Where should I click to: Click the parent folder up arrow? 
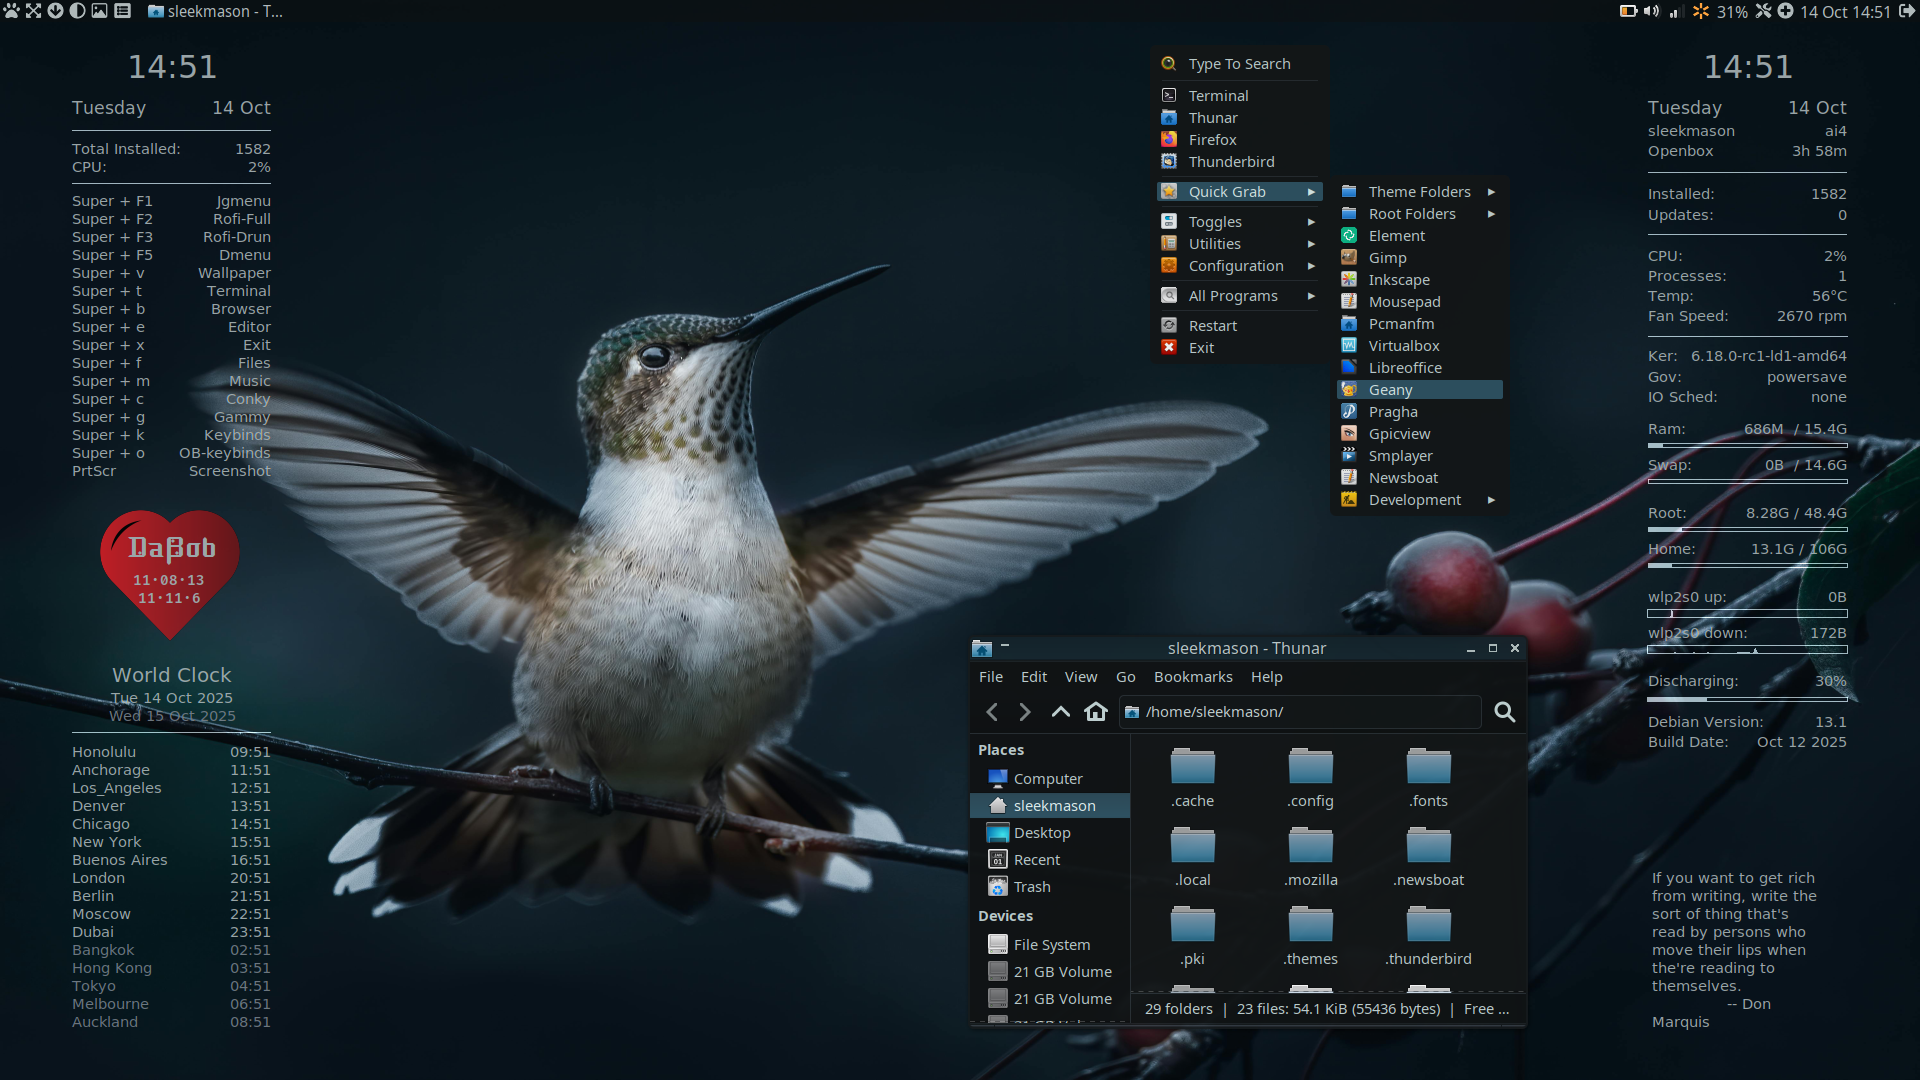pos(1060,712)
